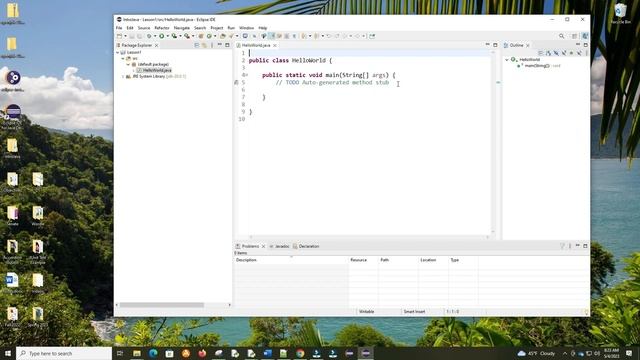Click the Last Edit Location icon

click(x=329, y=36)
